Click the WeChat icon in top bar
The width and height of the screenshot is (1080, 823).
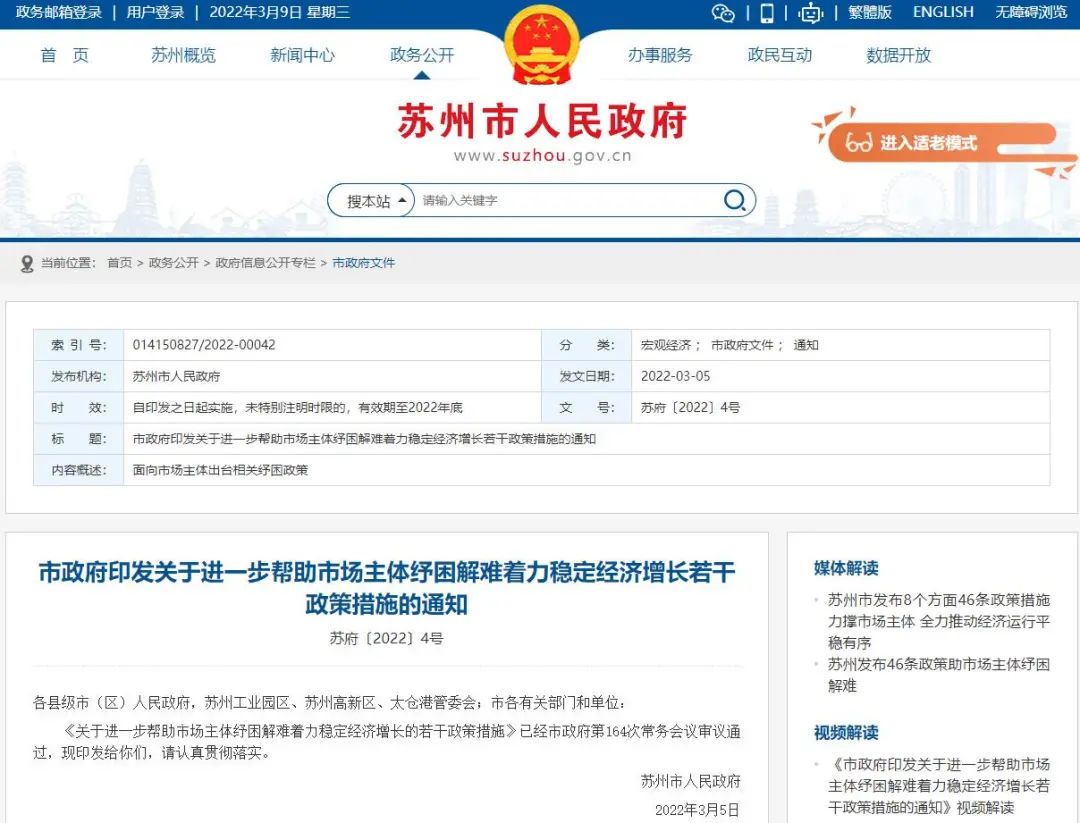(x=722, y=13)
